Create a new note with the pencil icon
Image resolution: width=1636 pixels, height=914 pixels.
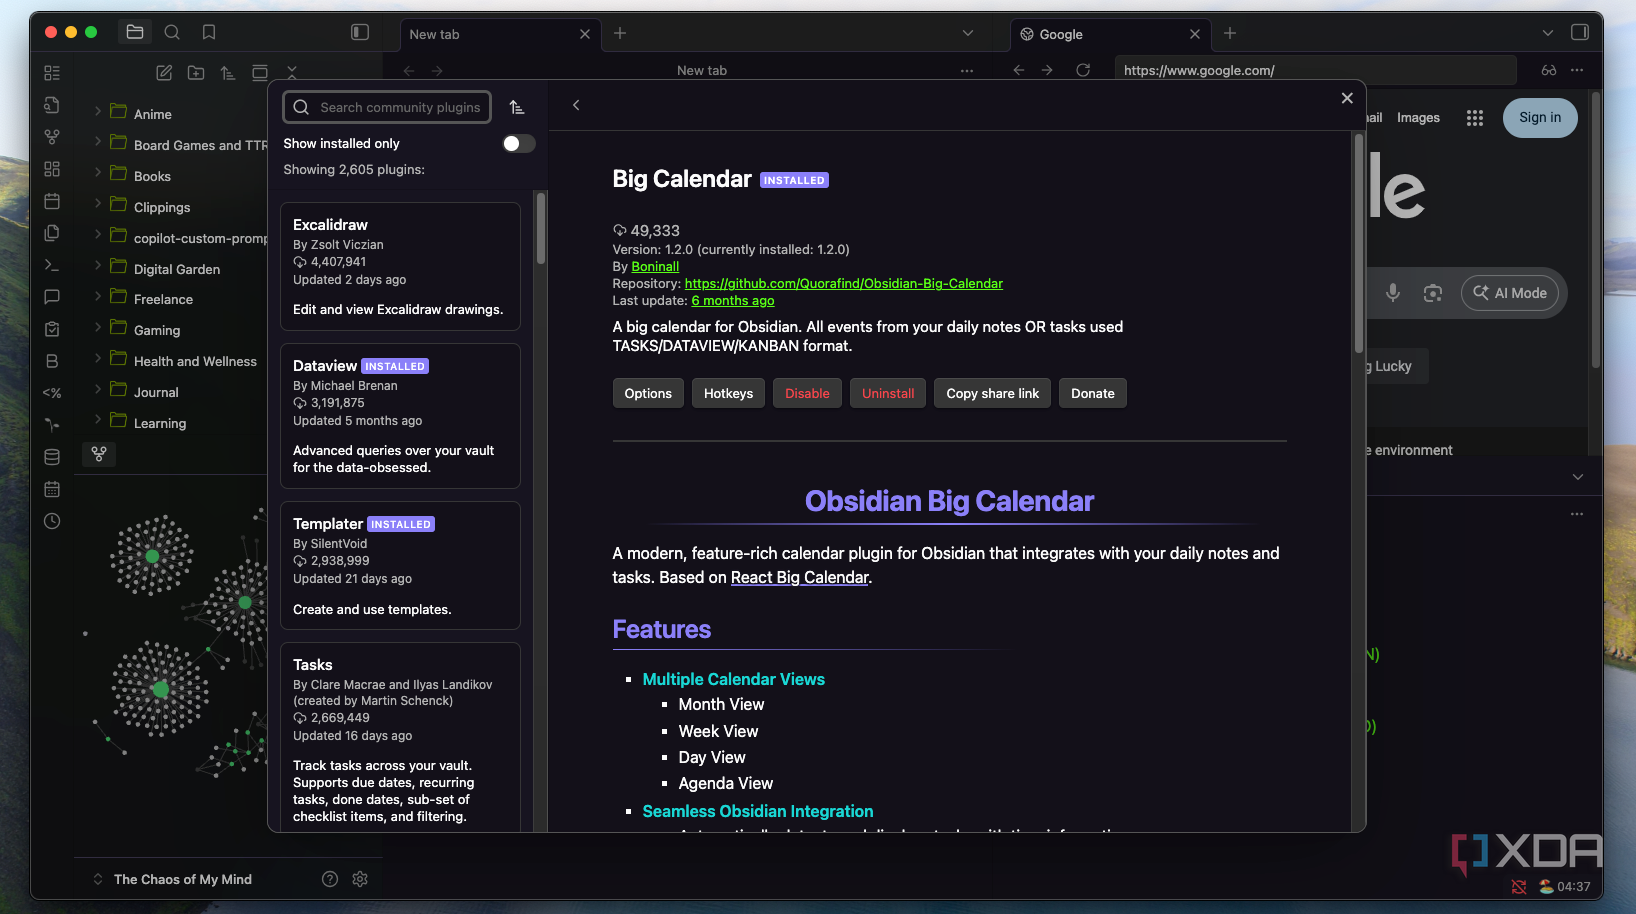tap(164, 72)
